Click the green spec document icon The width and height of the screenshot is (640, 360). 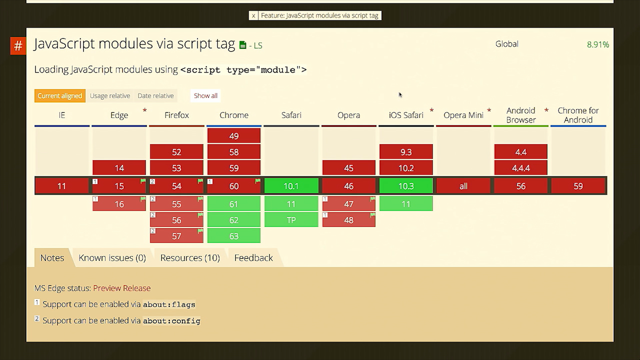point(243,45)
